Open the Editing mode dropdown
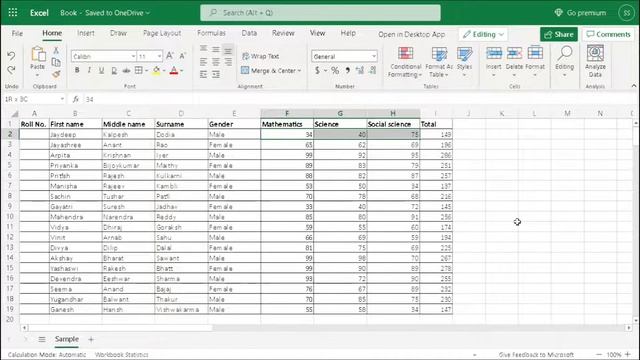This screenshot has width=640, height=360. click(x=483, y=34)
